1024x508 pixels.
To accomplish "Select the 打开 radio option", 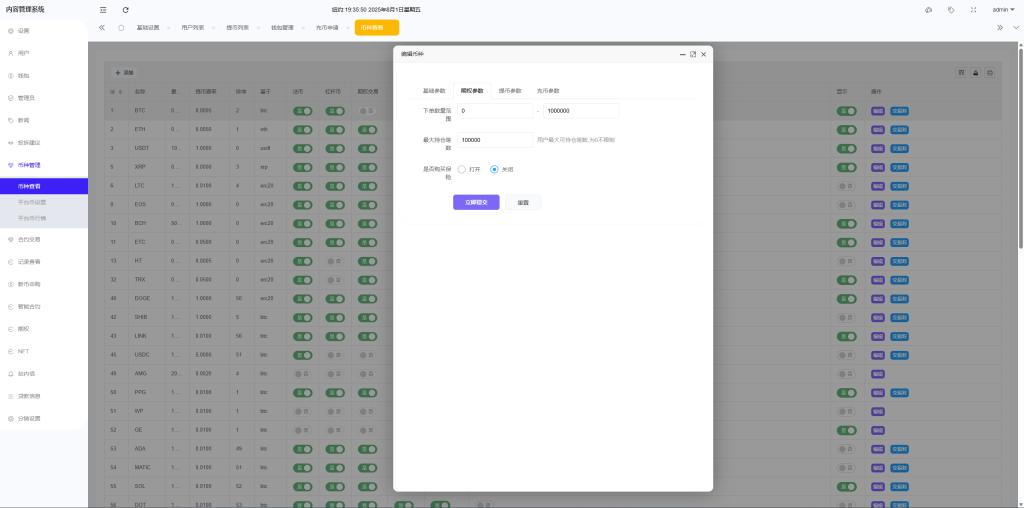I will pos(462,169).
